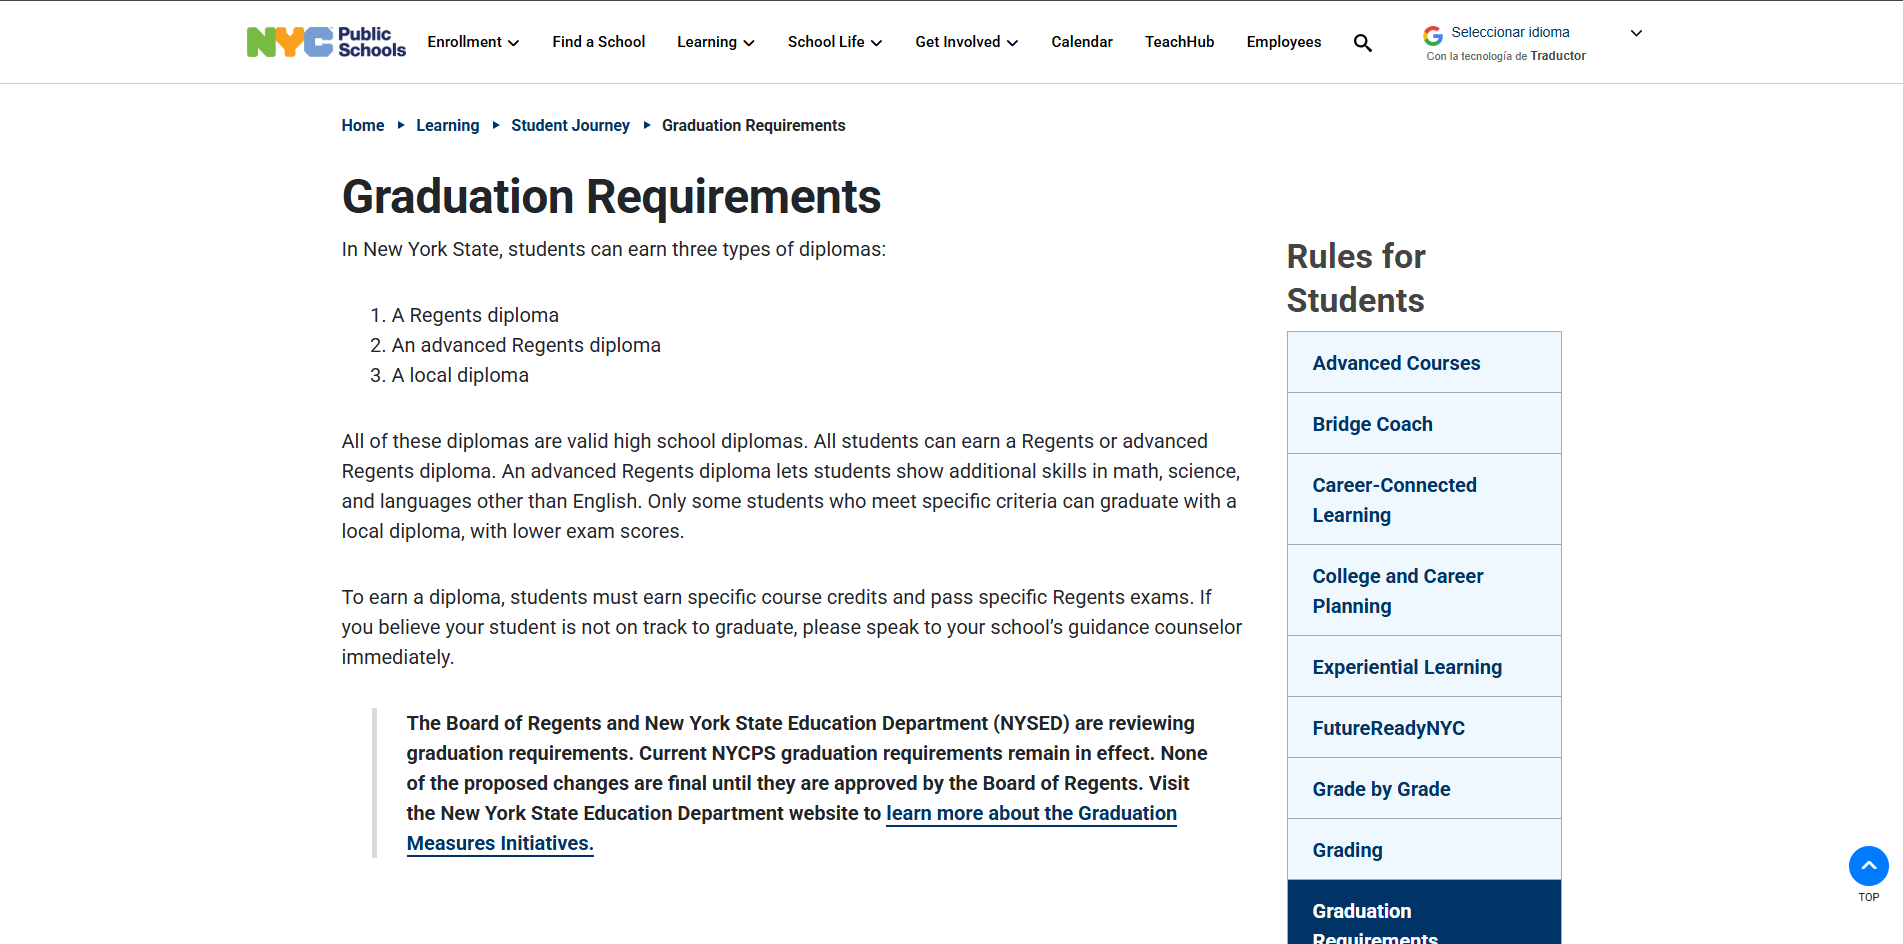
Task: Click 'Con la tecnología de Traductor' text
Action: (x=1506, y=56)
